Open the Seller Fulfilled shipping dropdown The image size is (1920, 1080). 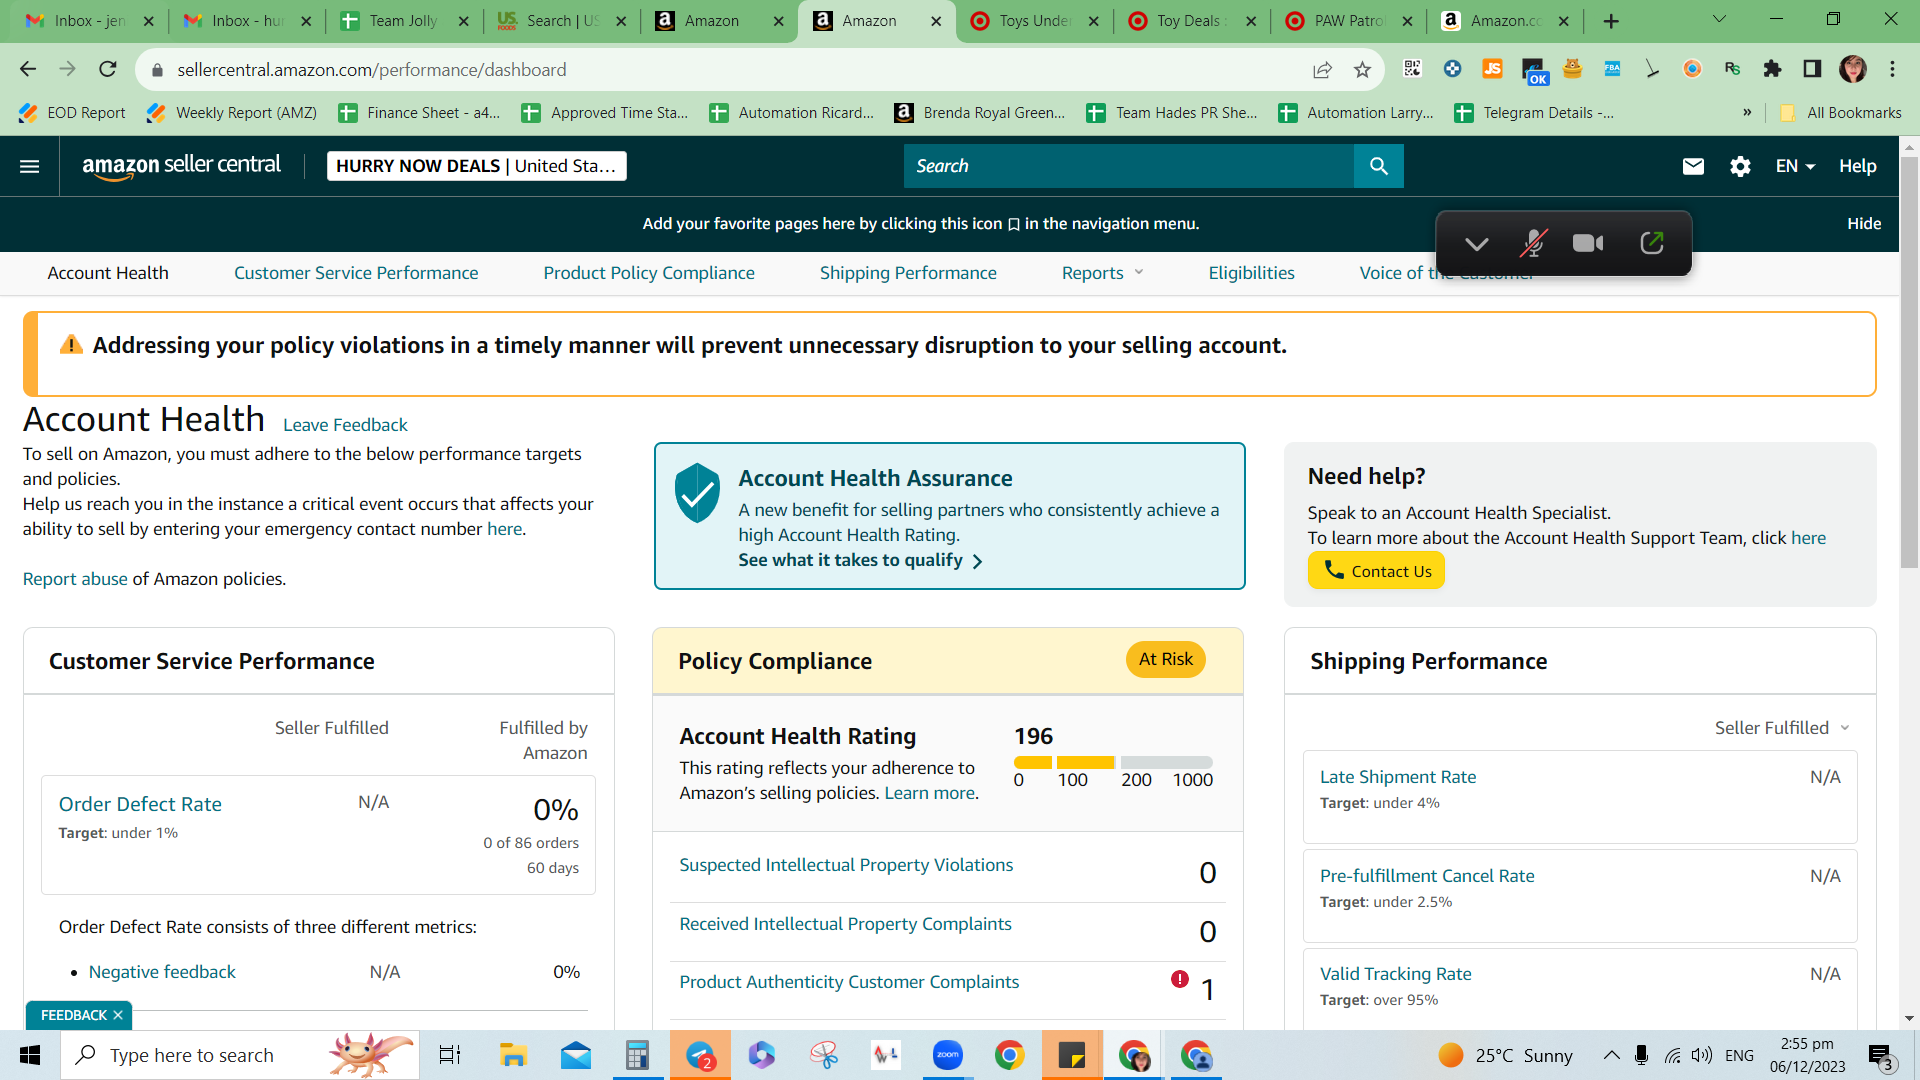[x=1782, y=728]
